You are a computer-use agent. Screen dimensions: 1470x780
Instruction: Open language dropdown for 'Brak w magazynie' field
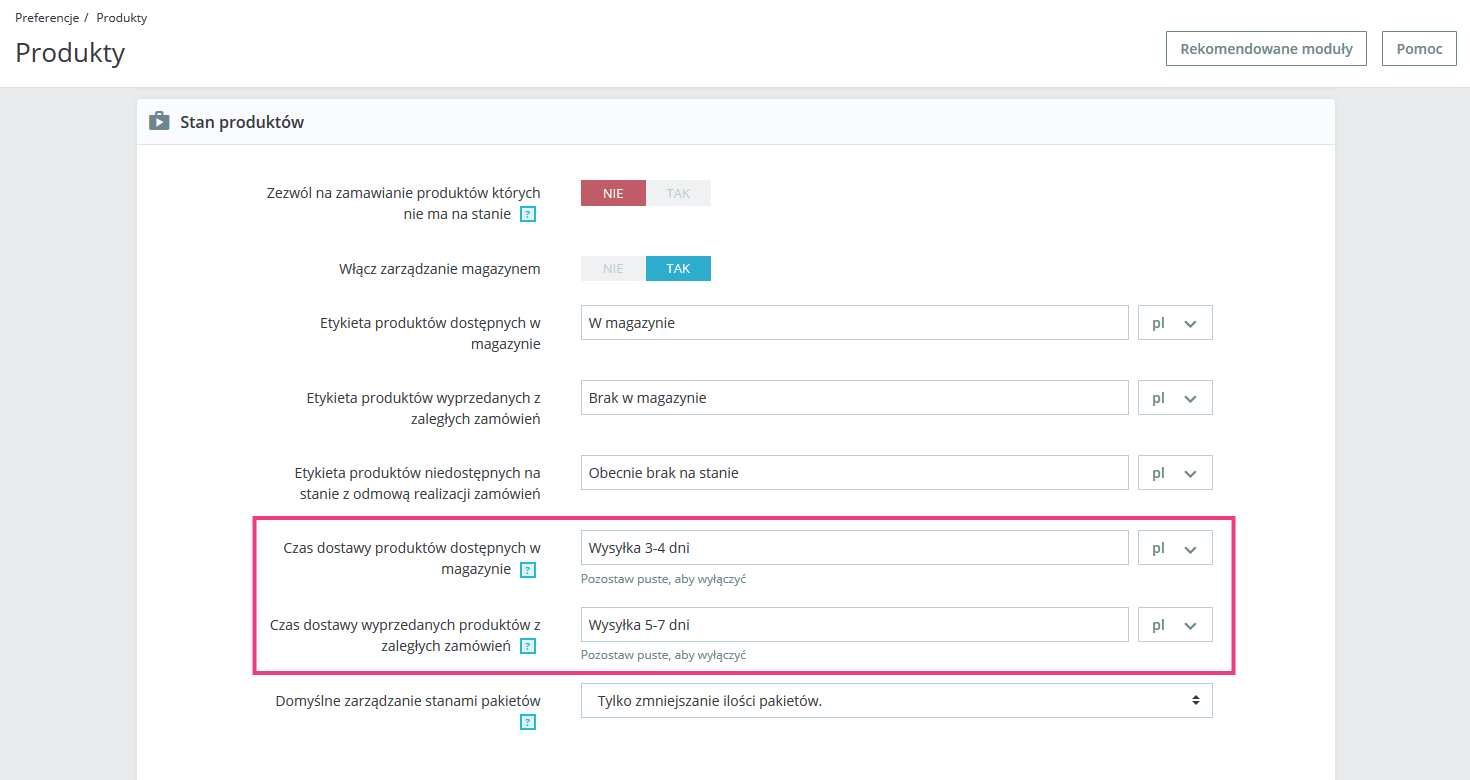[1175, 398]
